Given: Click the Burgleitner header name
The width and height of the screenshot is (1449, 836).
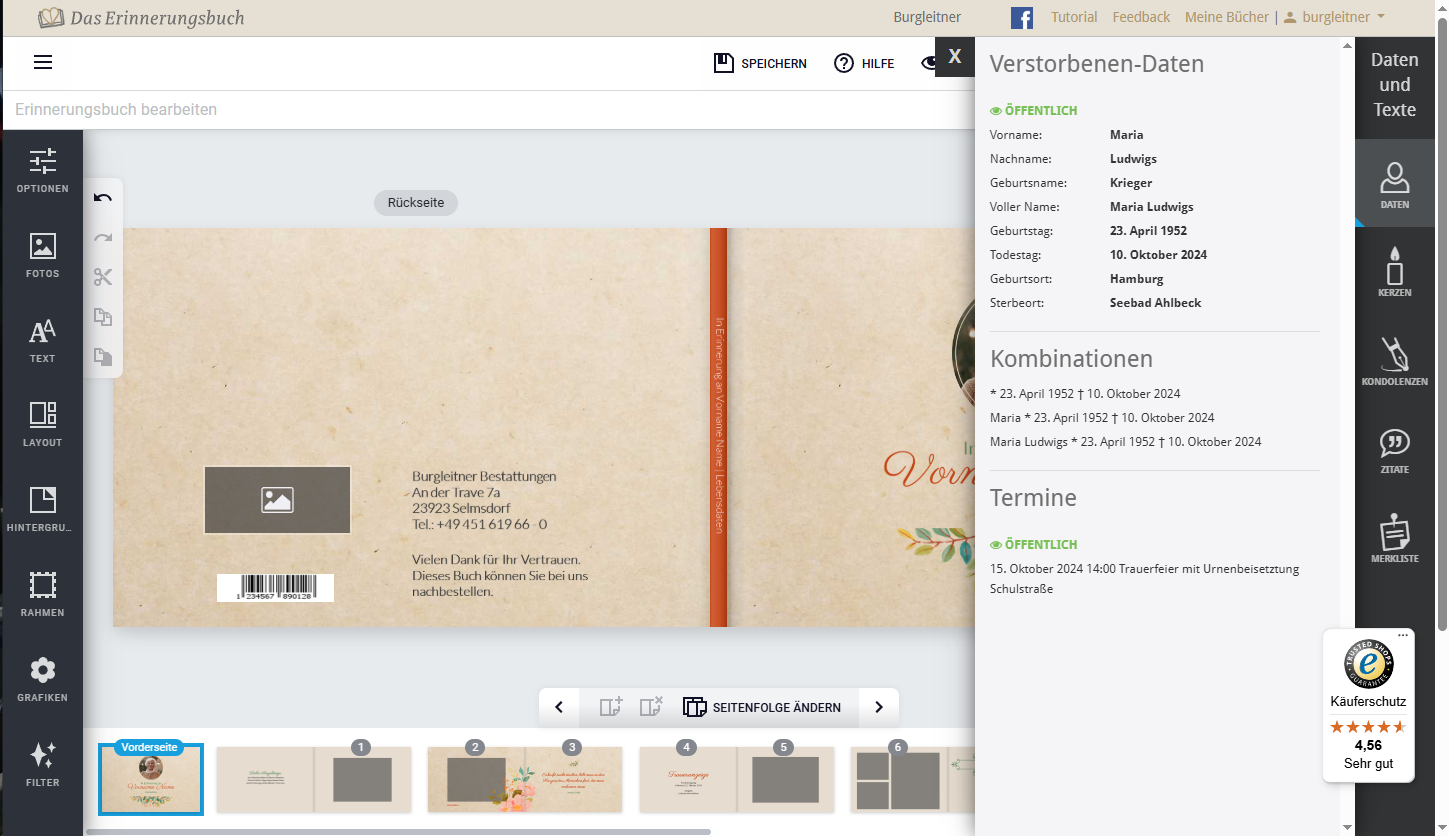Looking at the screenshot, I should tap(927, 17).
